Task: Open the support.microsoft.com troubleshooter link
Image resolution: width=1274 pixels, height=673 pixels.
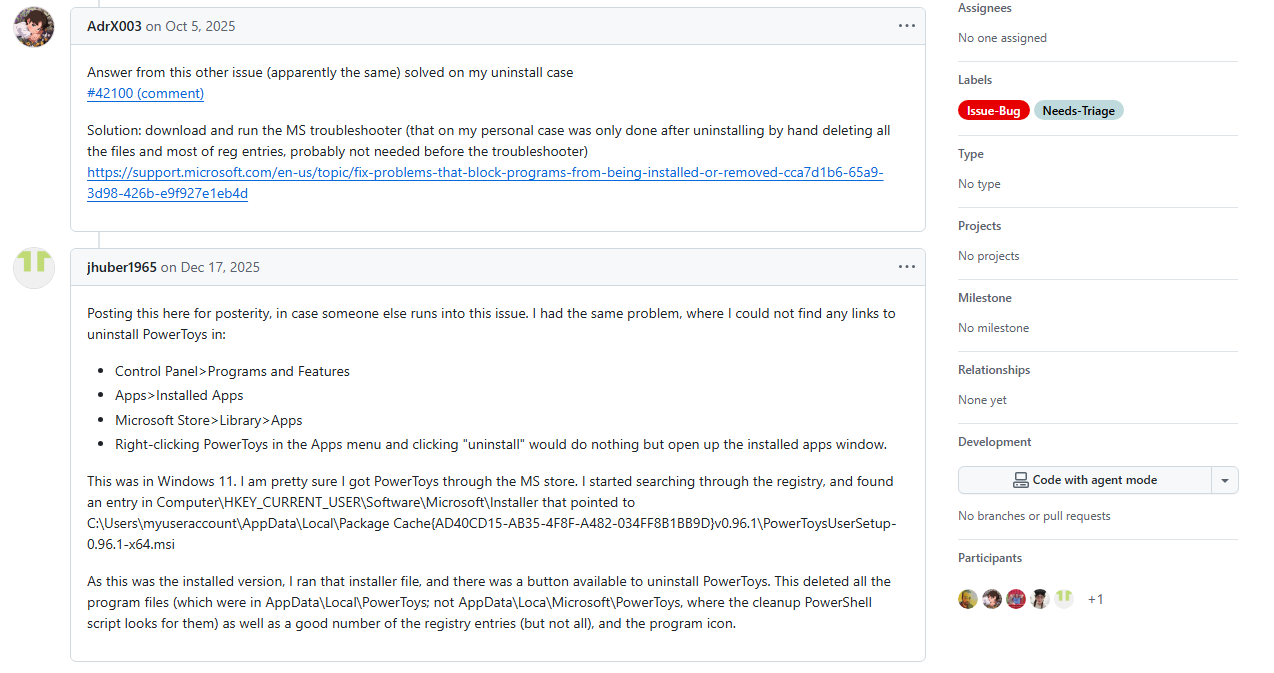Action: coord(485,183)
